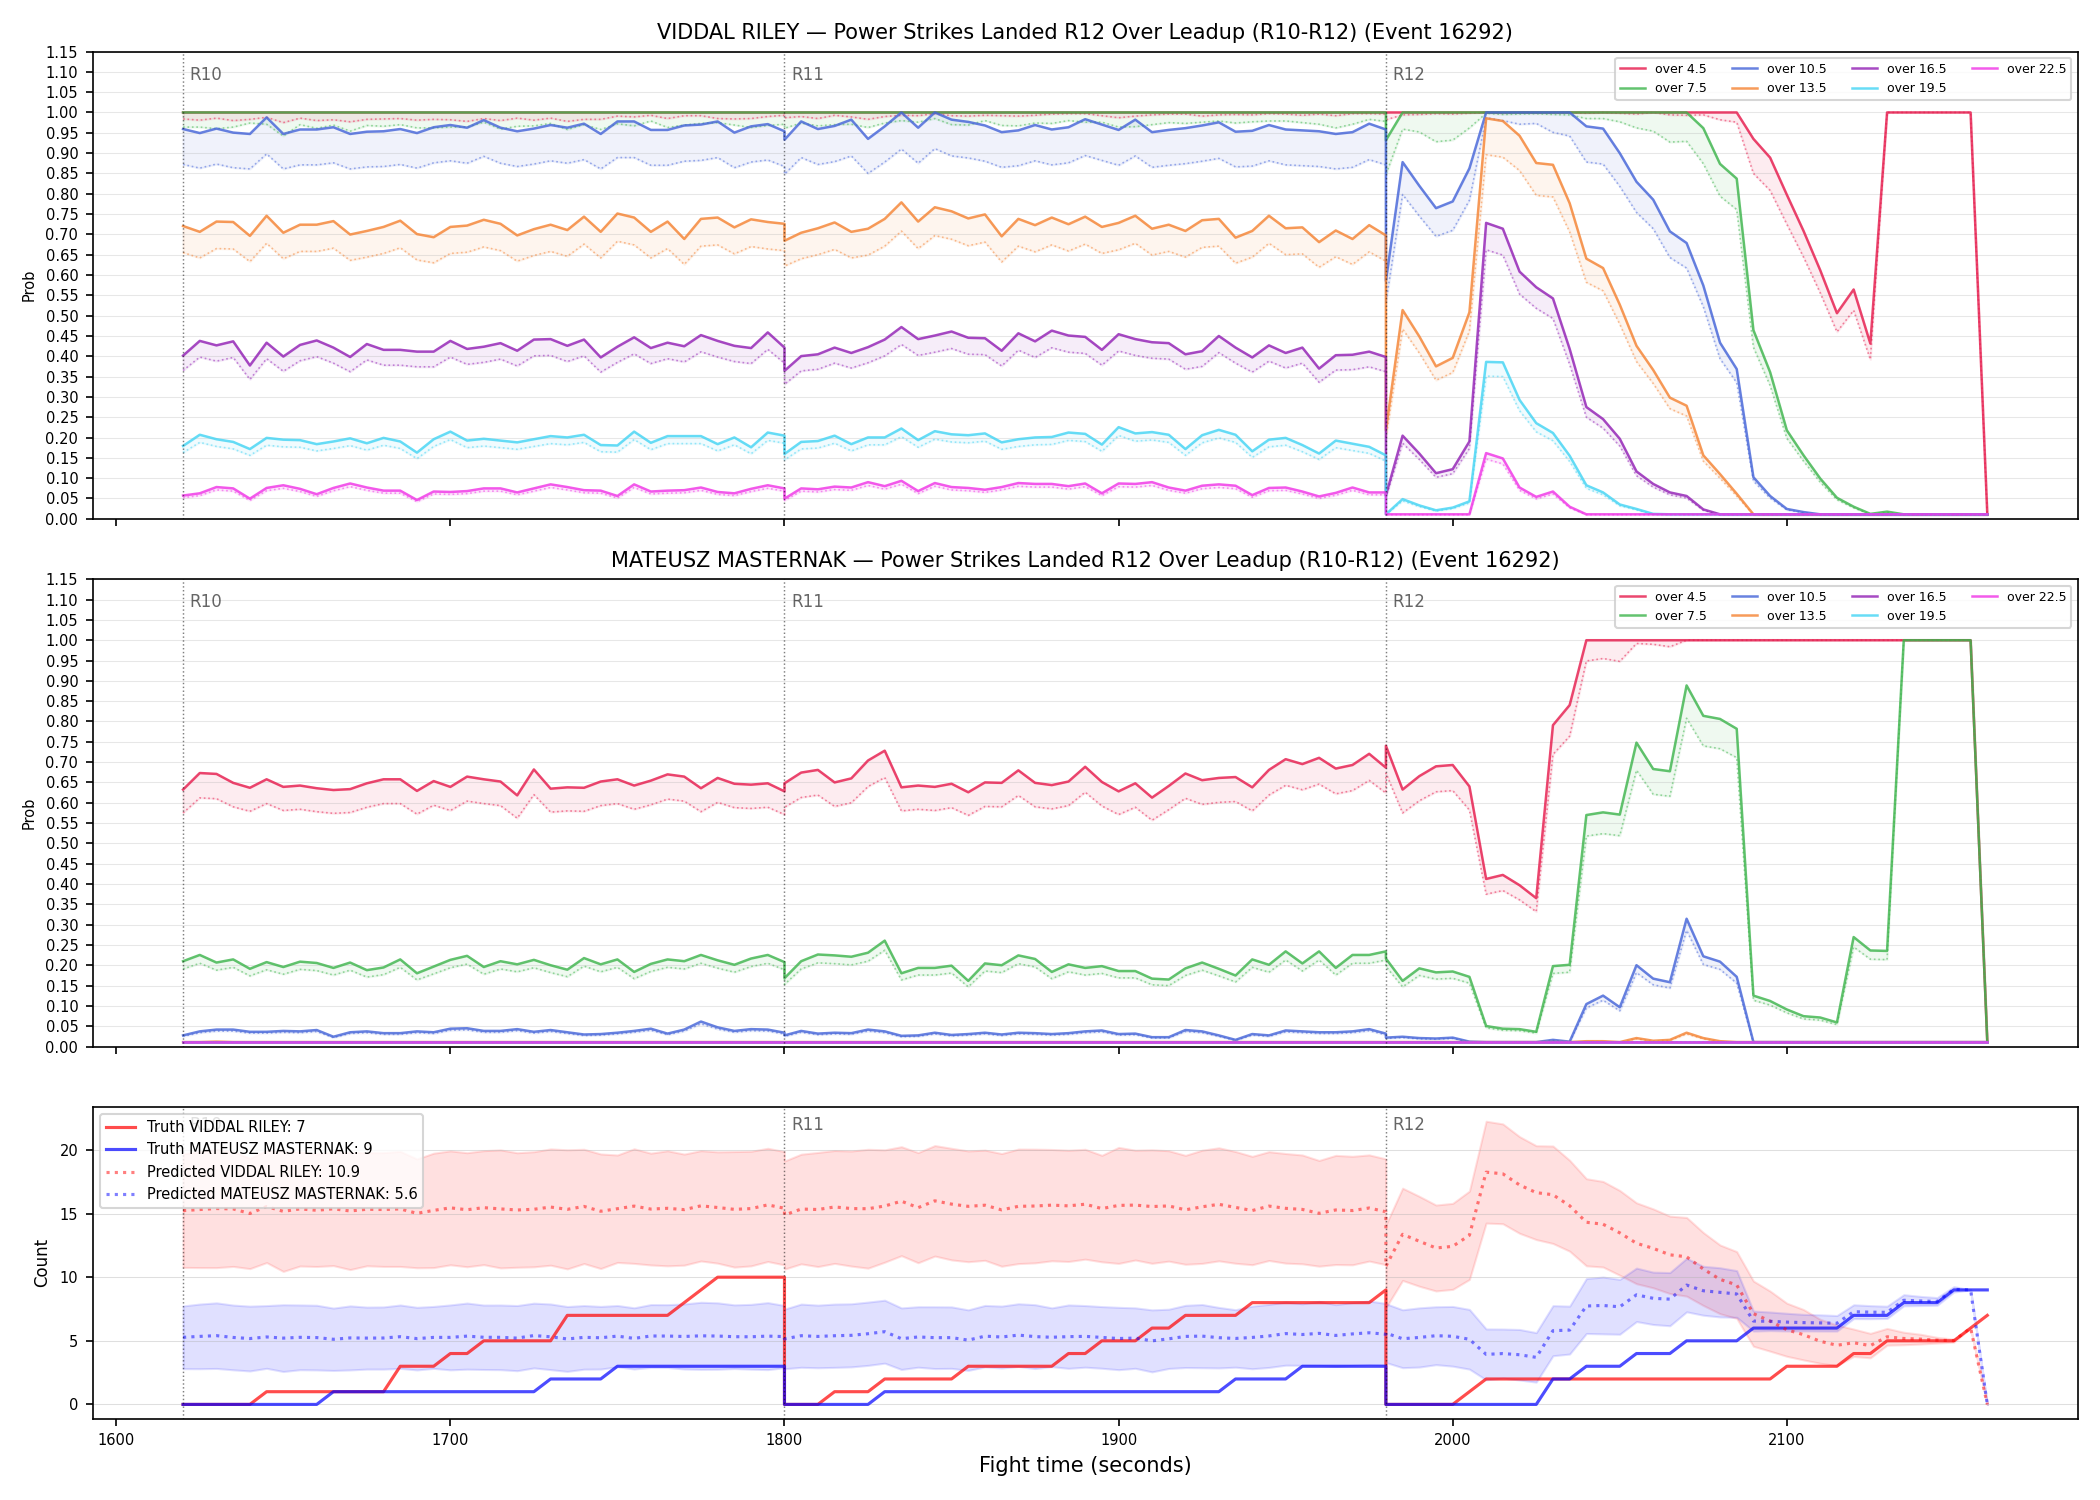Image resolution: width=2100 pixels, height=1500 pixels.
Task: Click the 'Prob' axis label on the Mateusz Masternak chart
Action: [x=29, y=814]
